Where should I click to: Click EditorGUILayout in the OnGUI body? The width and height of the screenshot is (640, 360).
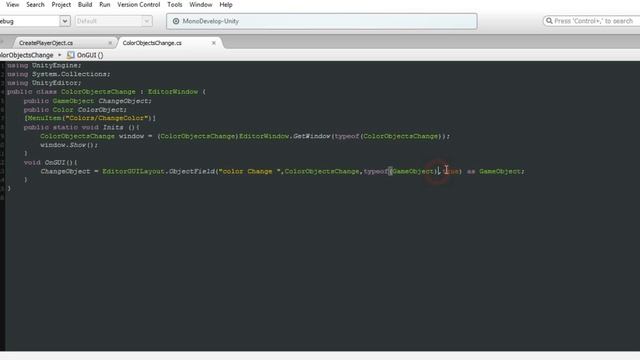[x=133, y=171]
